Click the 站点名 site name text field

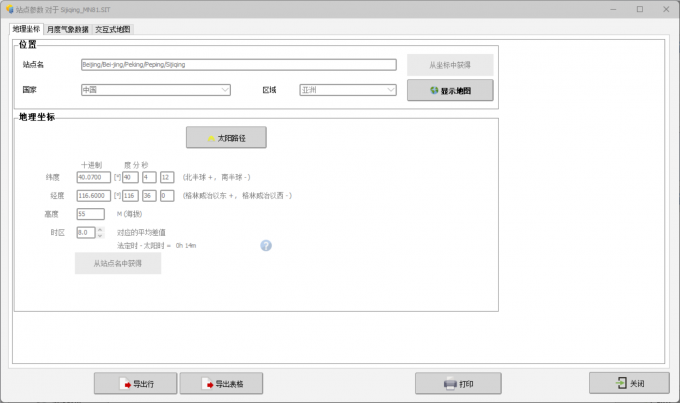click(238, 64)
